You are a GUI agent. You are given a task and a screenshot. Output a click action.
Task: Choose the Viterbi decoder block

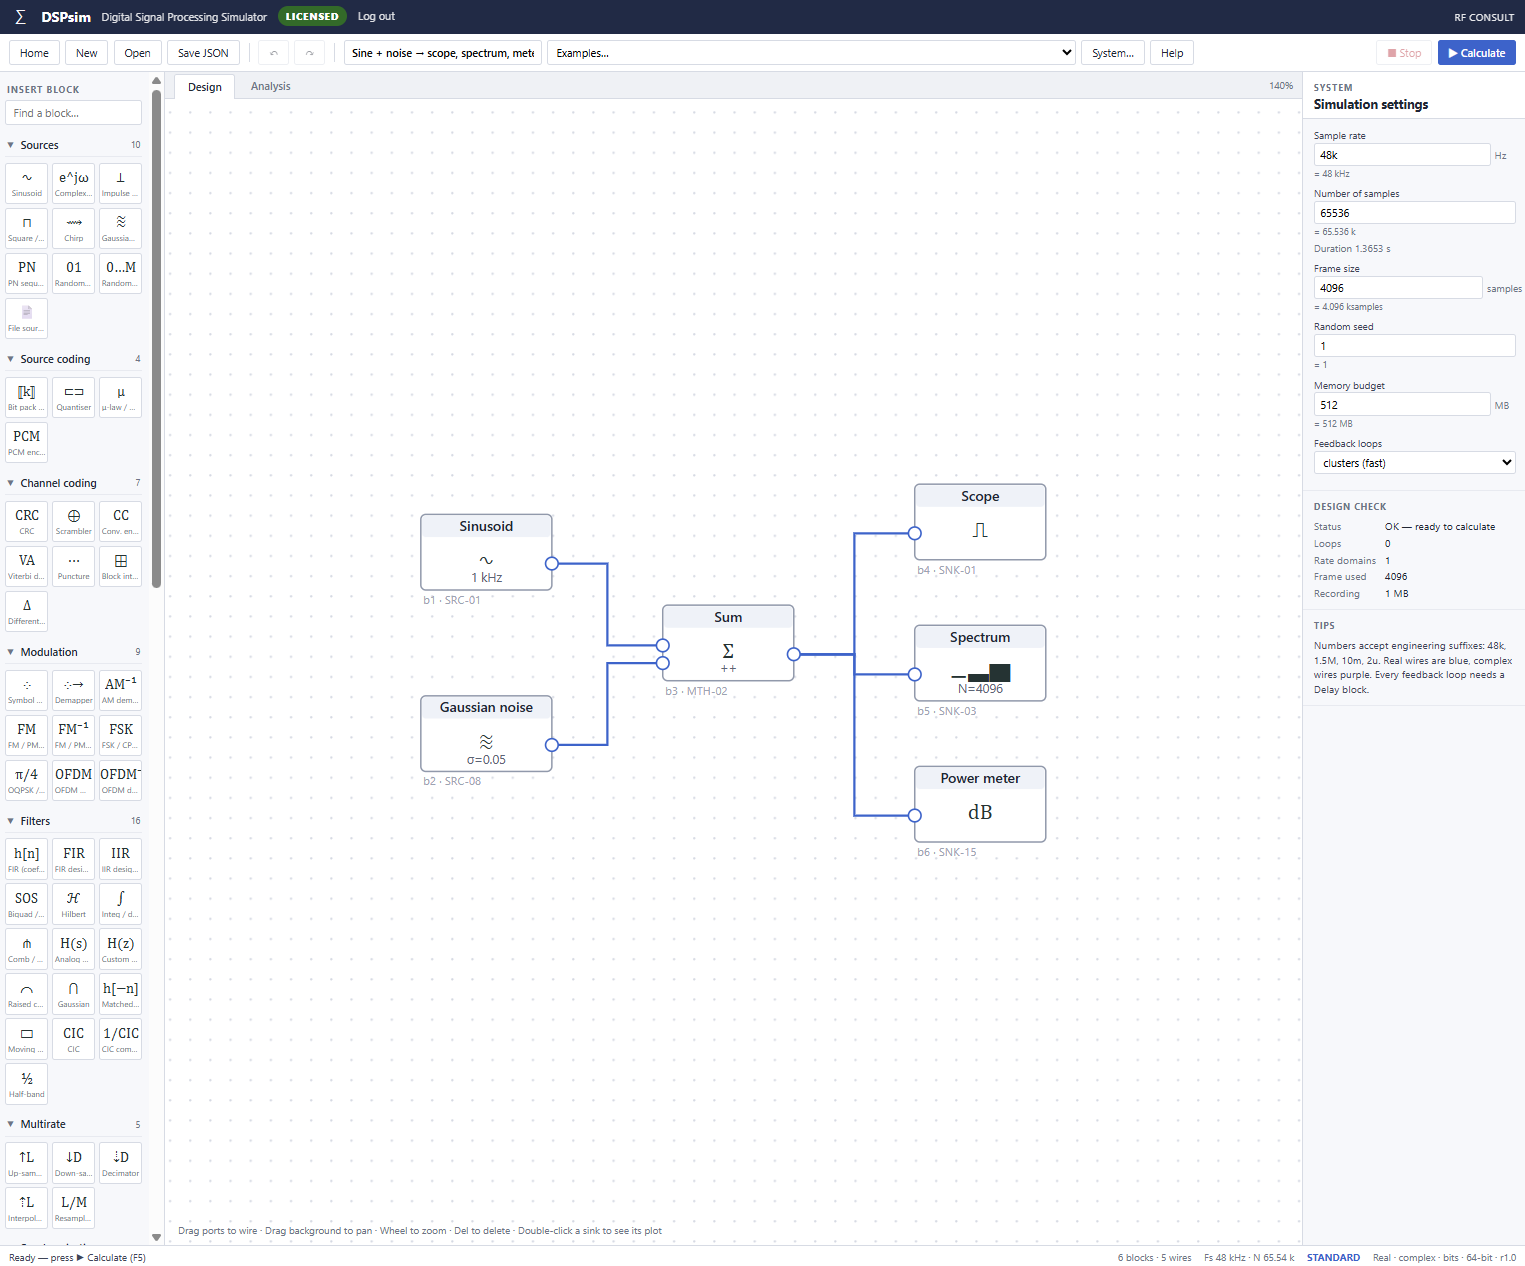tap(27, 567)
